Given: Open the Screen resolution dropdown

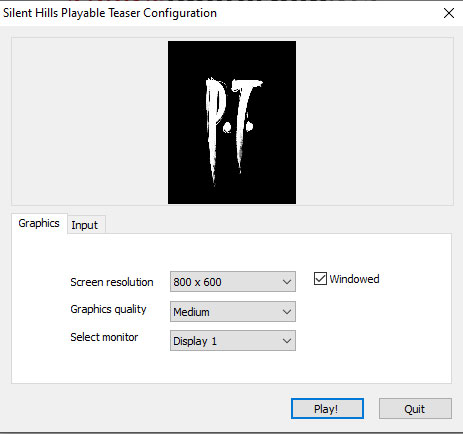Looking at the screenshot, I should coord(233,282).
